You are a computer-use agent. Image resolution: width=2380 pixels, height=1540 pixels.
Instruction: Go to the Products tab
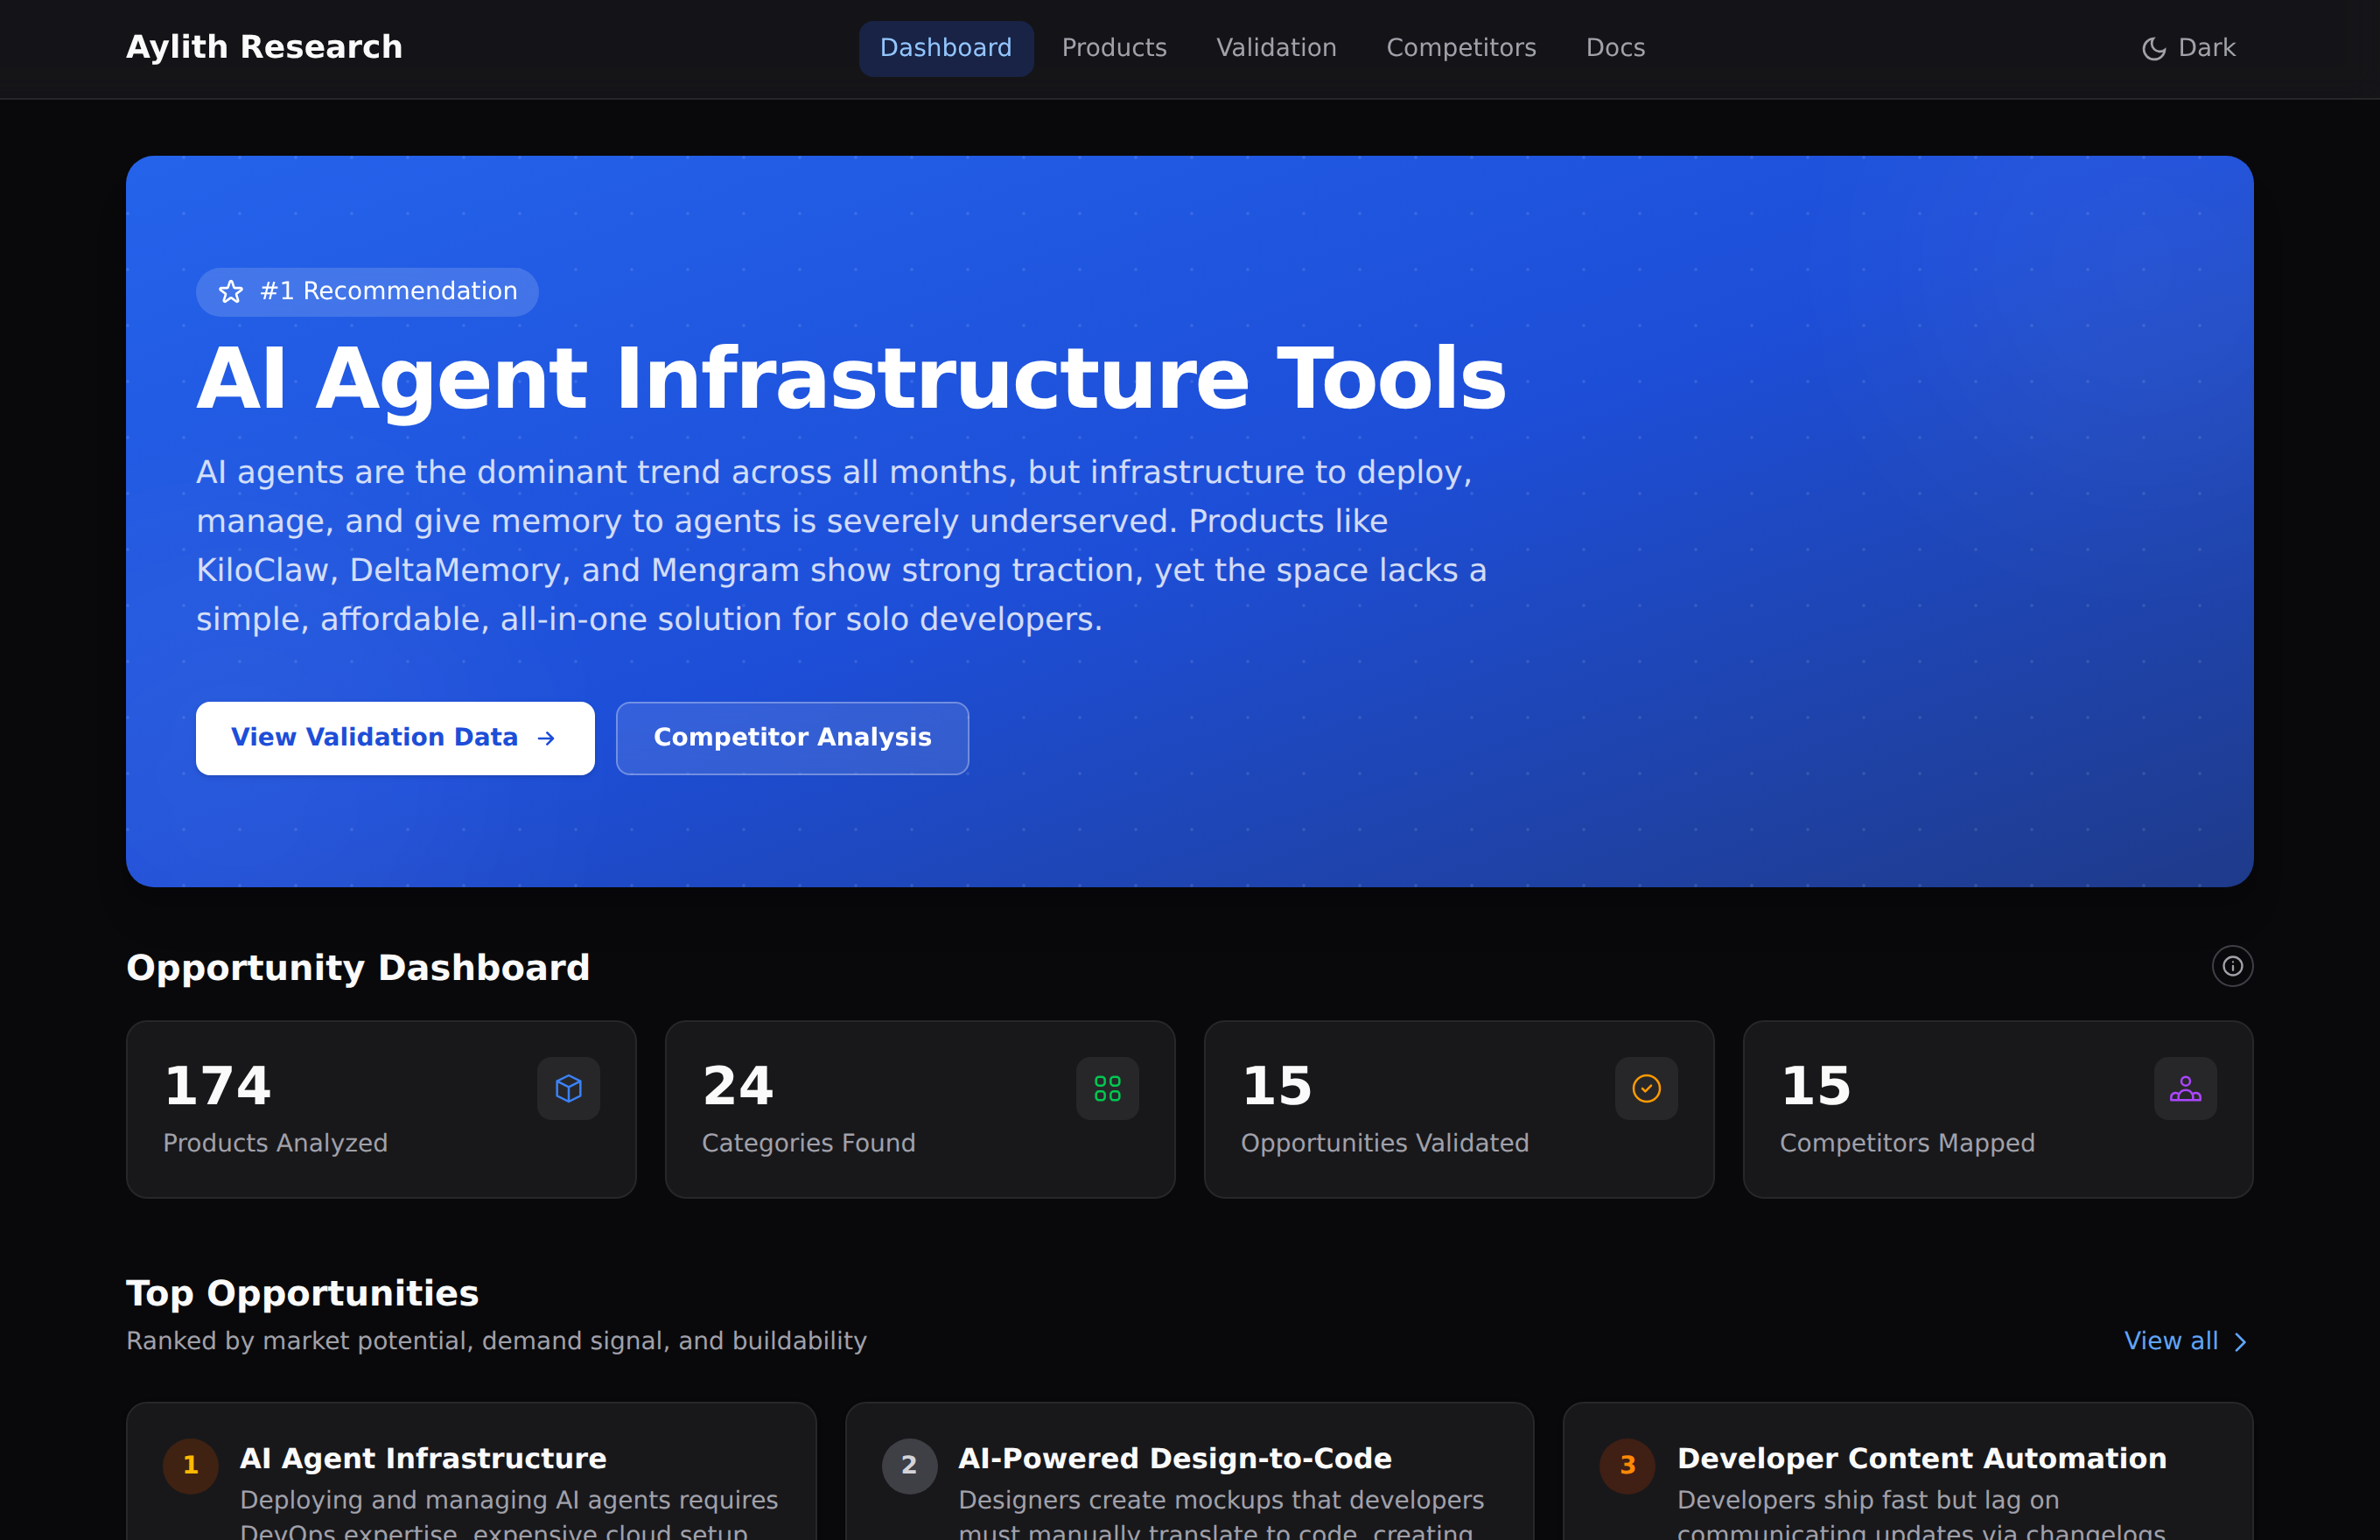(1114, 48)
